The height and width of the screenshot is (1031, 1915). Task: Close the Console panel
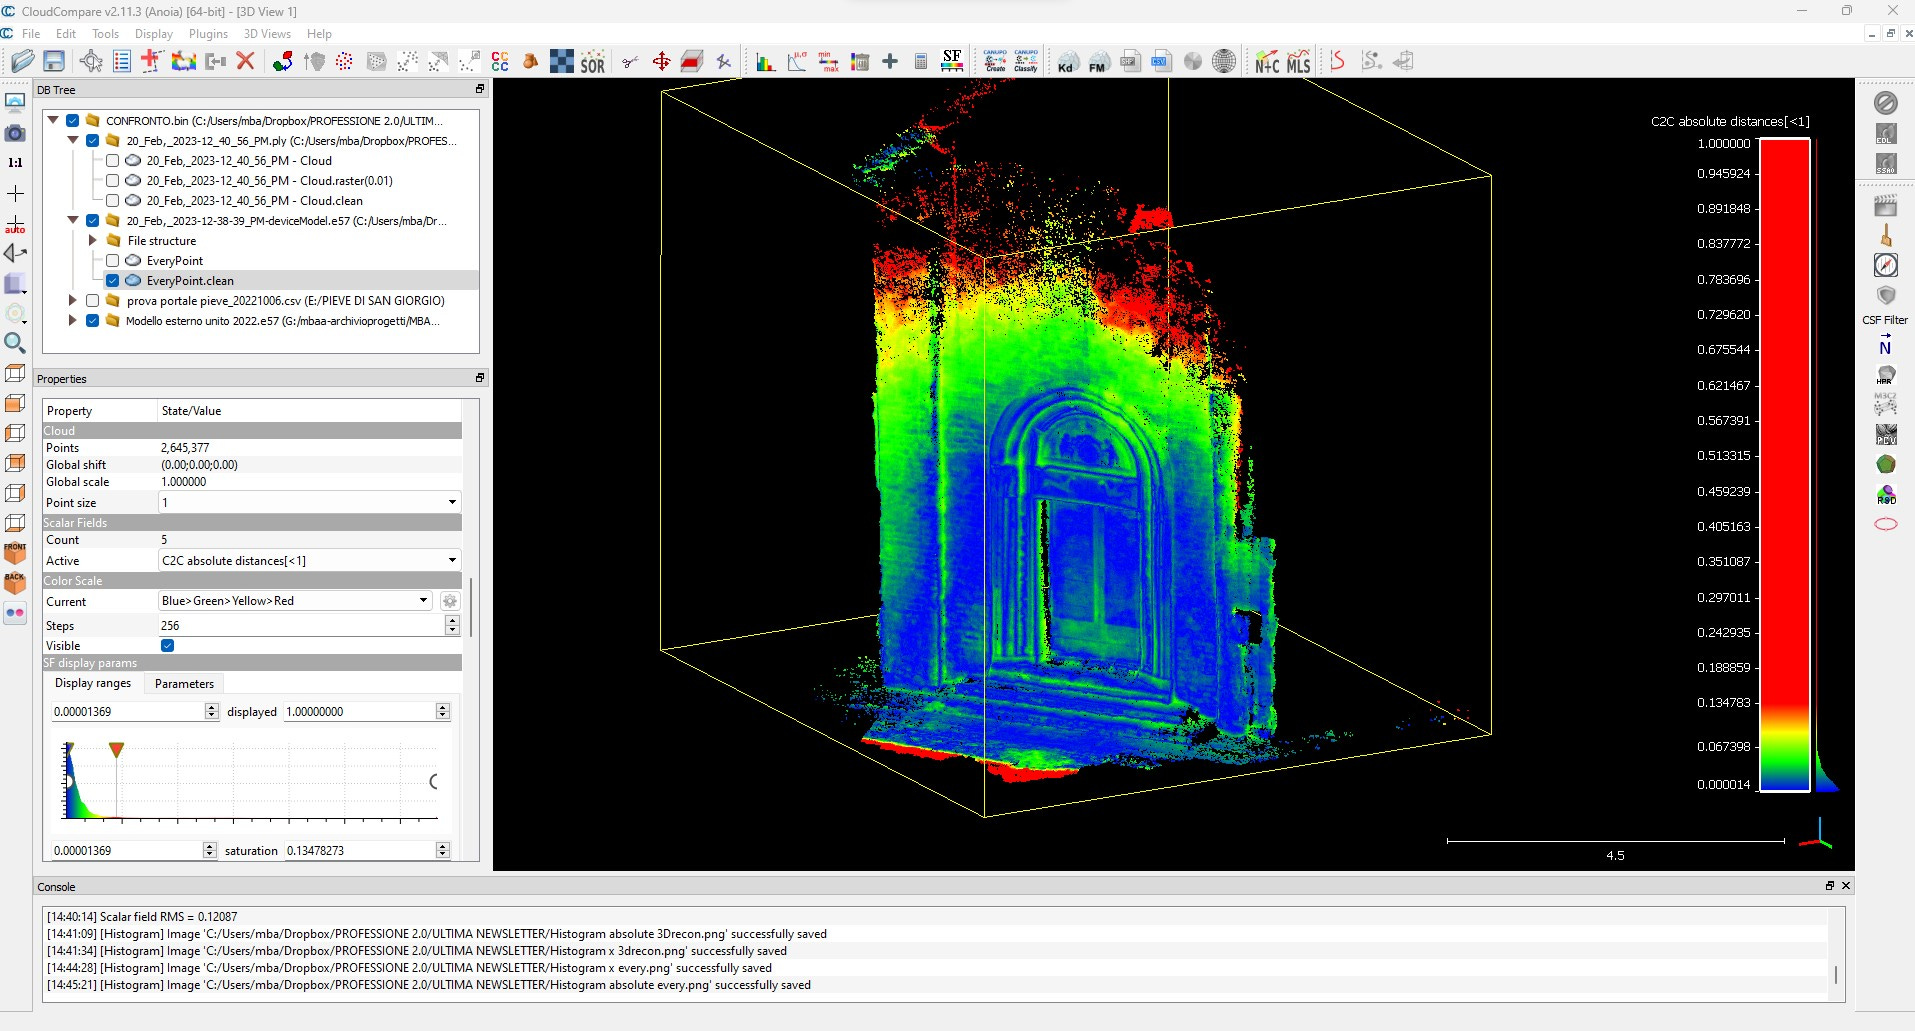tap(1846, 886)
